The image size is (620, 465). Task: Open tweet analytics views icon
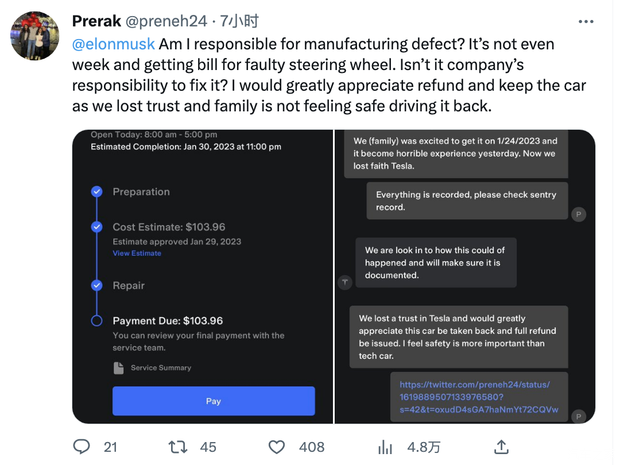(381, 447)
